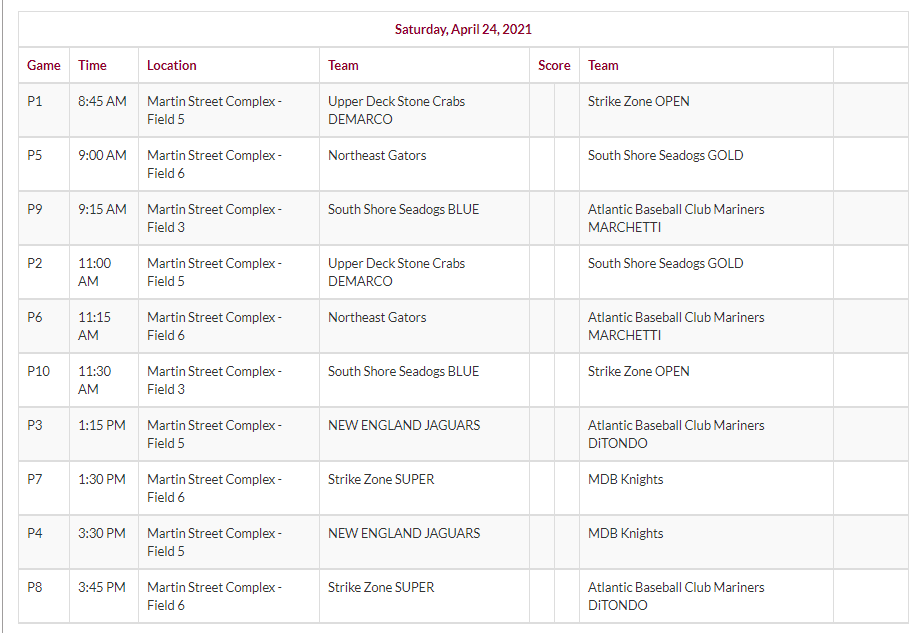
Task: Select the P10 game label
Action: (38, 371)
